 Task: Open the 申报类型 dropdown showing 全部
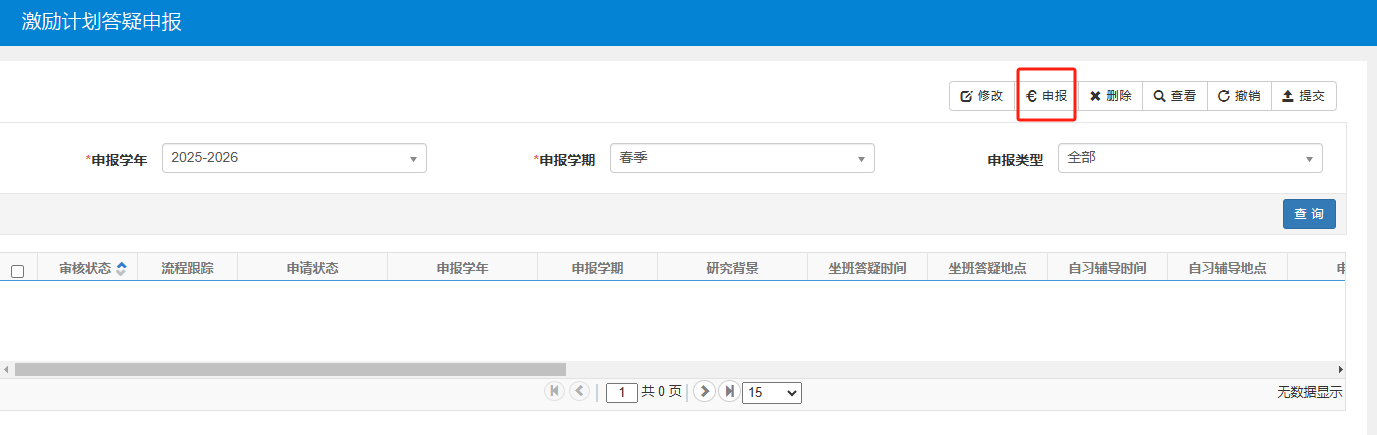point(1189,158)
